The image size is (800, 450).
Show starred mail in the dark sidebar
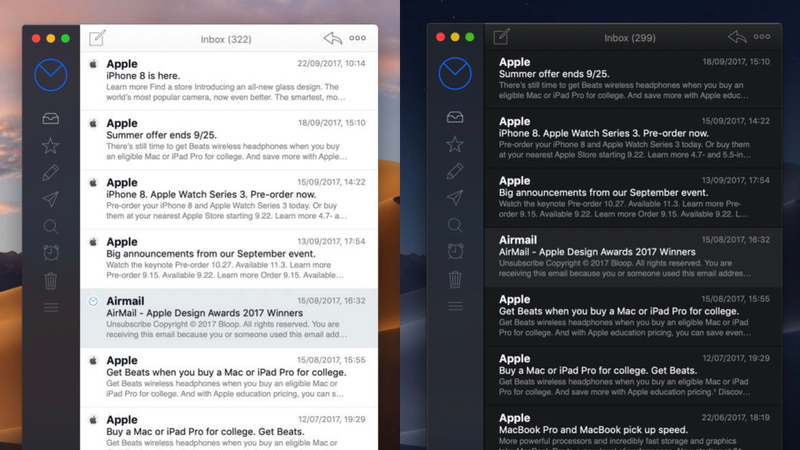point(455,144)
